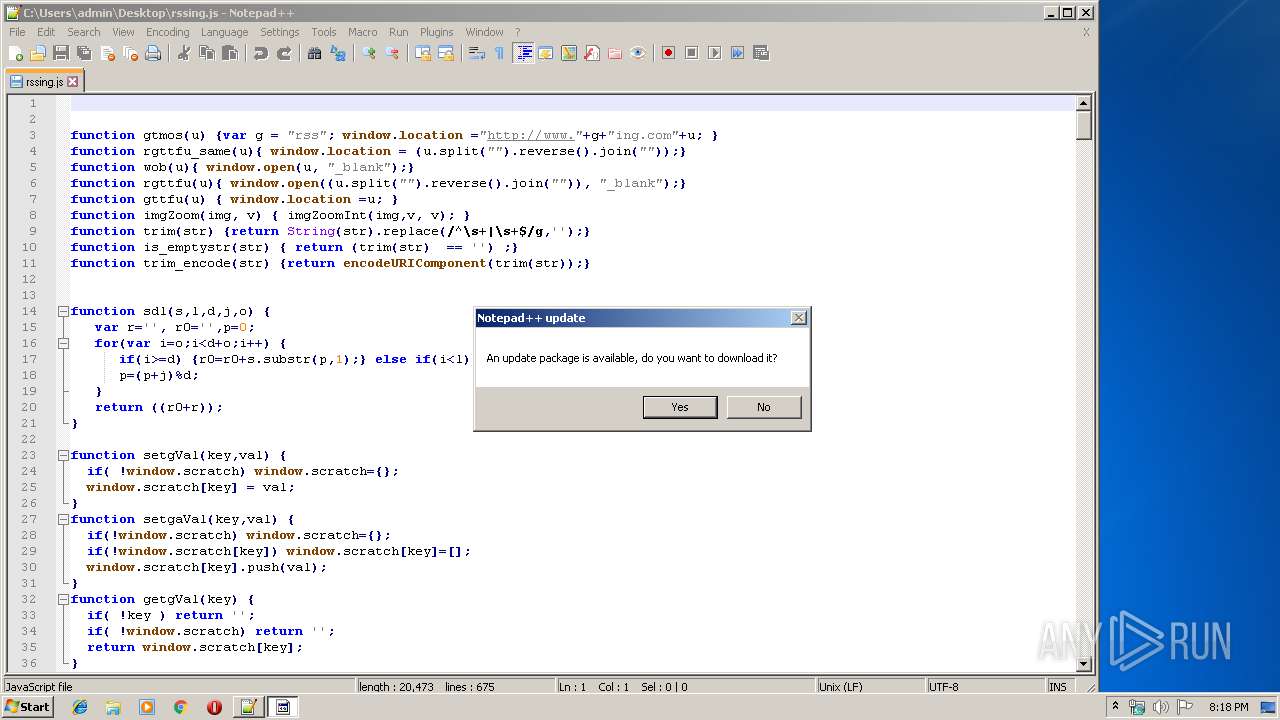Zoom in the editor view
The image size is (1280, 720).
369,53
